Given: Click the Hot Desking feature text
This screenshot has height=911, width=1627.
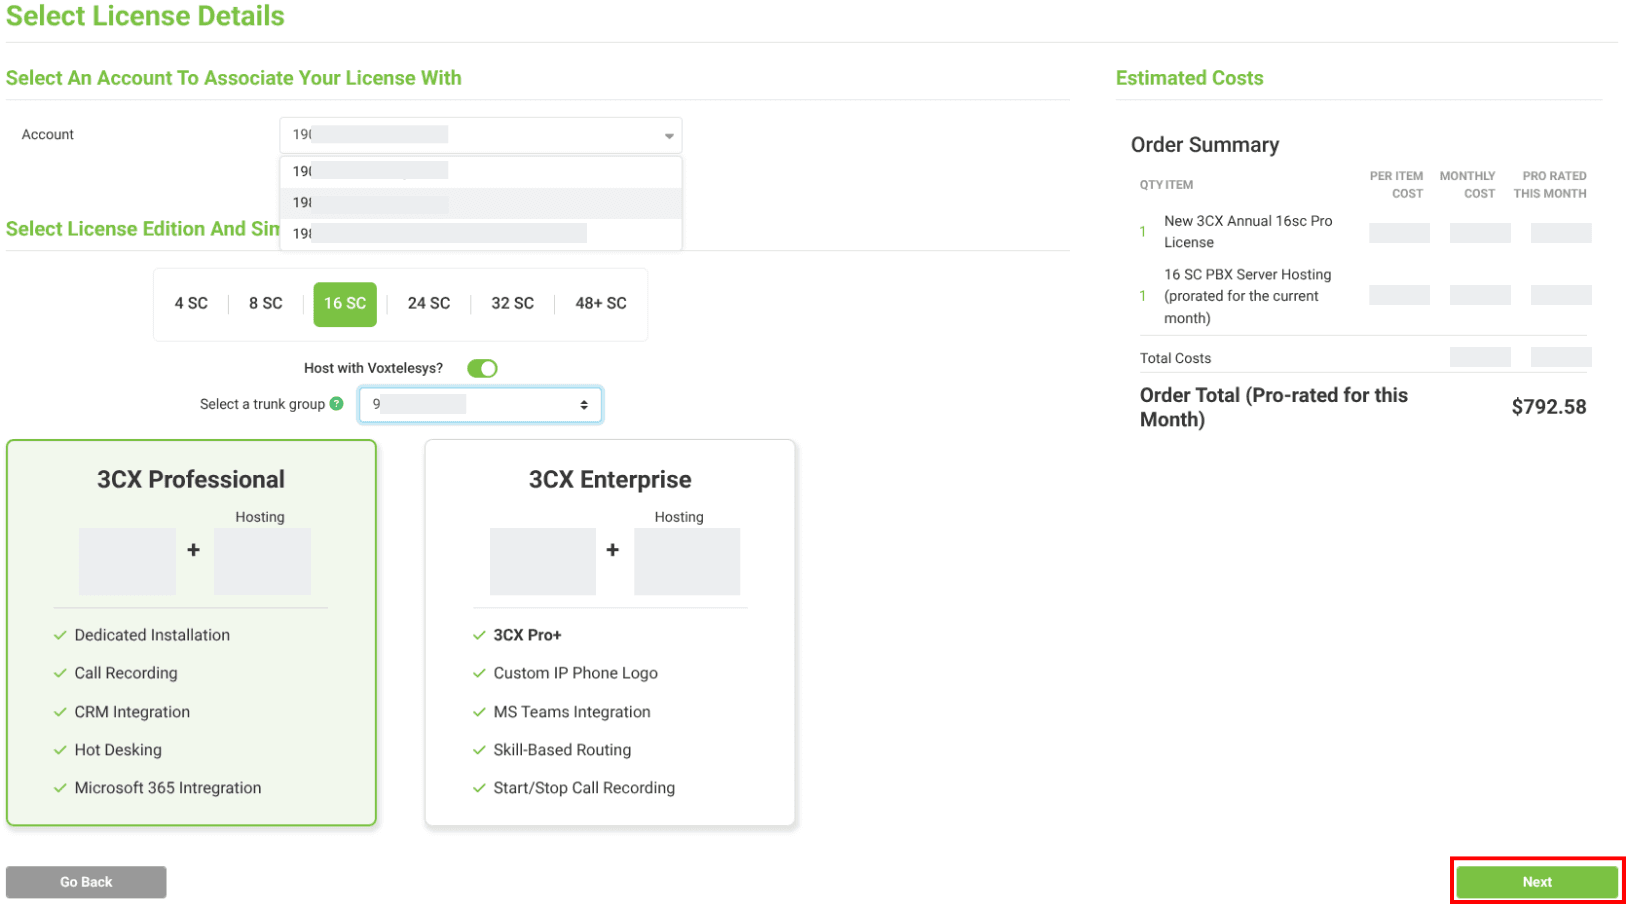Looking at the screenshot, I should pos(118,750).
